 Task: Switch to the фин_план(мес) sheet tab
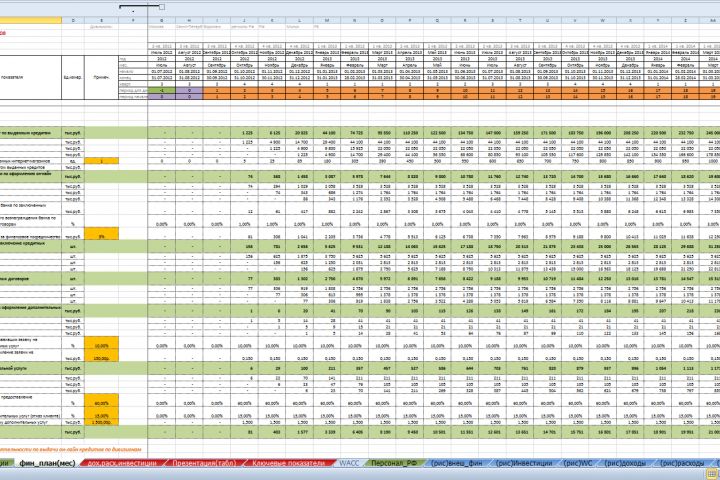pyautogui.click(x=47, y=463)
